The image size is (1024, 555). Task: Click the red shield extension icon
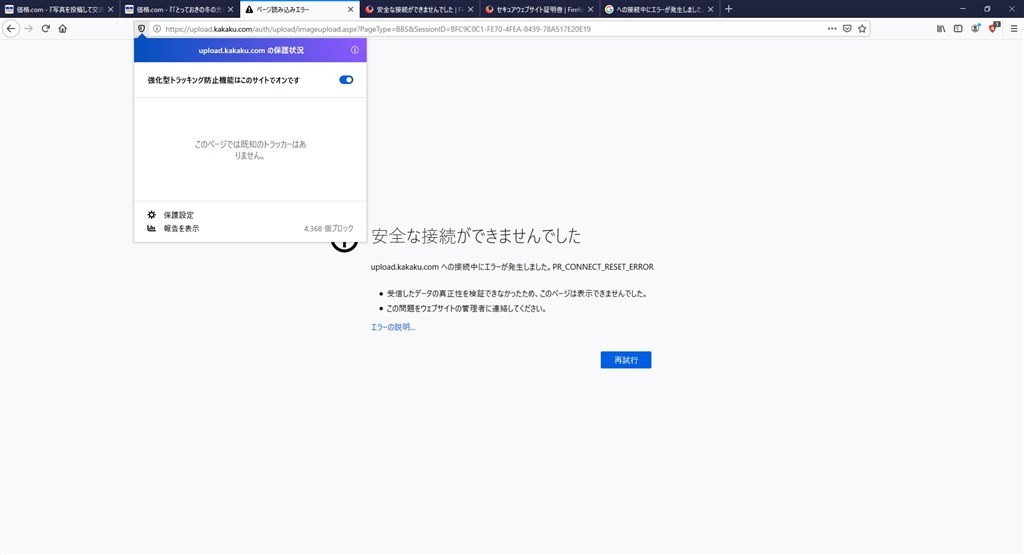(x=993, y=28)
